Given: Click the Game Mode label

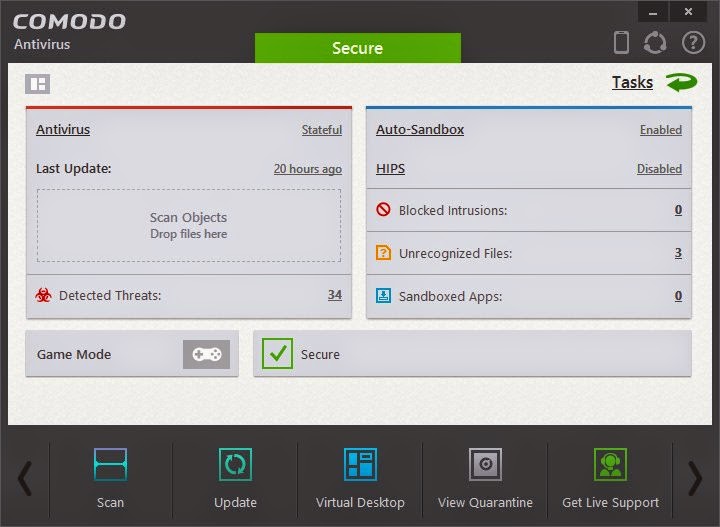Looking at the screenshot, I should pos(74,354).
